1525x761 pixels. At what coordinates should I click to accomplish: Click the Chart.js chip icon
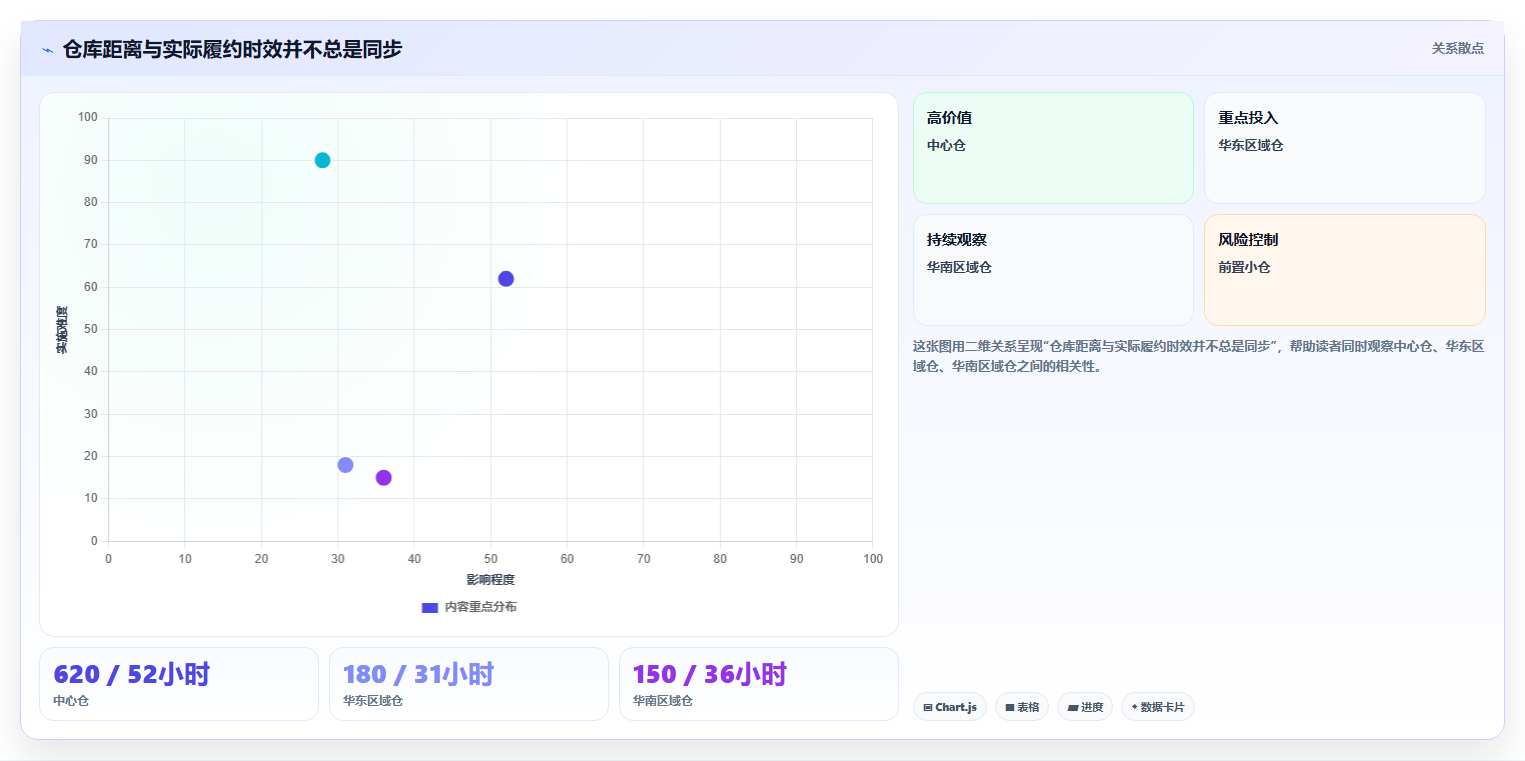pos(928,708)
